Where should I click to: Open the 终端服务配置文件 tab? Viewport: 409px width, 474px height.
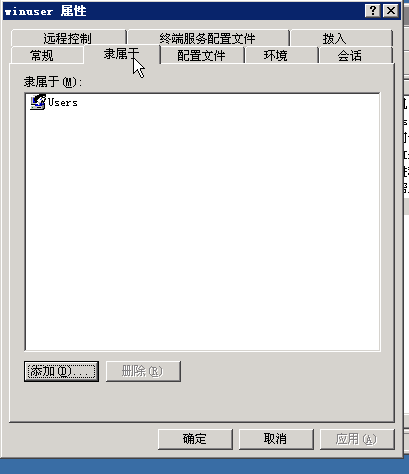tap(208, 38)
